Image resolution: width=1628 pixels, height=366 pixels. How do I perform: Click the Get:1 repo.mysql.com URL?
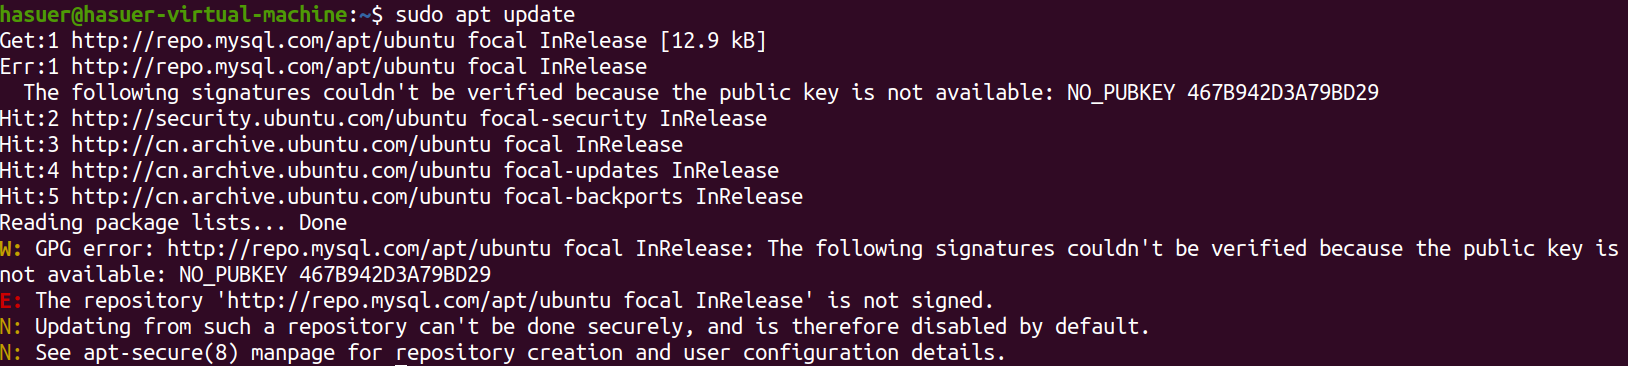[263, 41]
